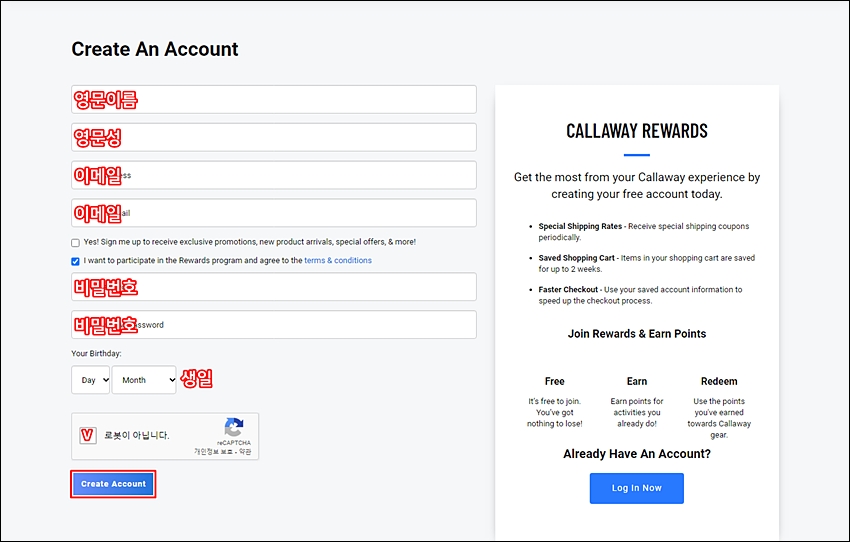Screen dimensions: 850x542
Task: Click the Redeem rewards column heading
Action: tap(719, 382)
